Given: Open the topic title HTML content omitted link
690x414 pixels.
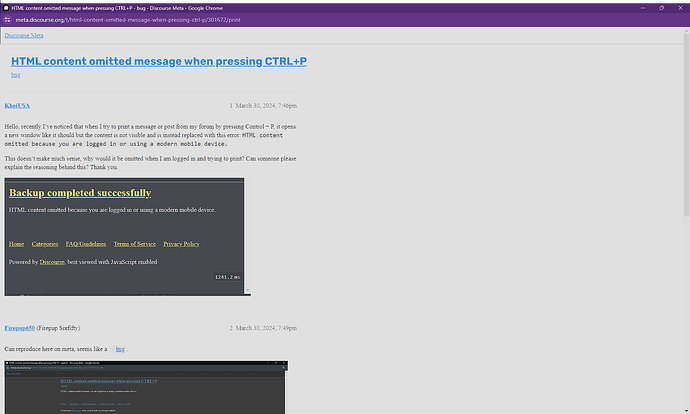Looking at the screenshot, I should tap(159, 61).
